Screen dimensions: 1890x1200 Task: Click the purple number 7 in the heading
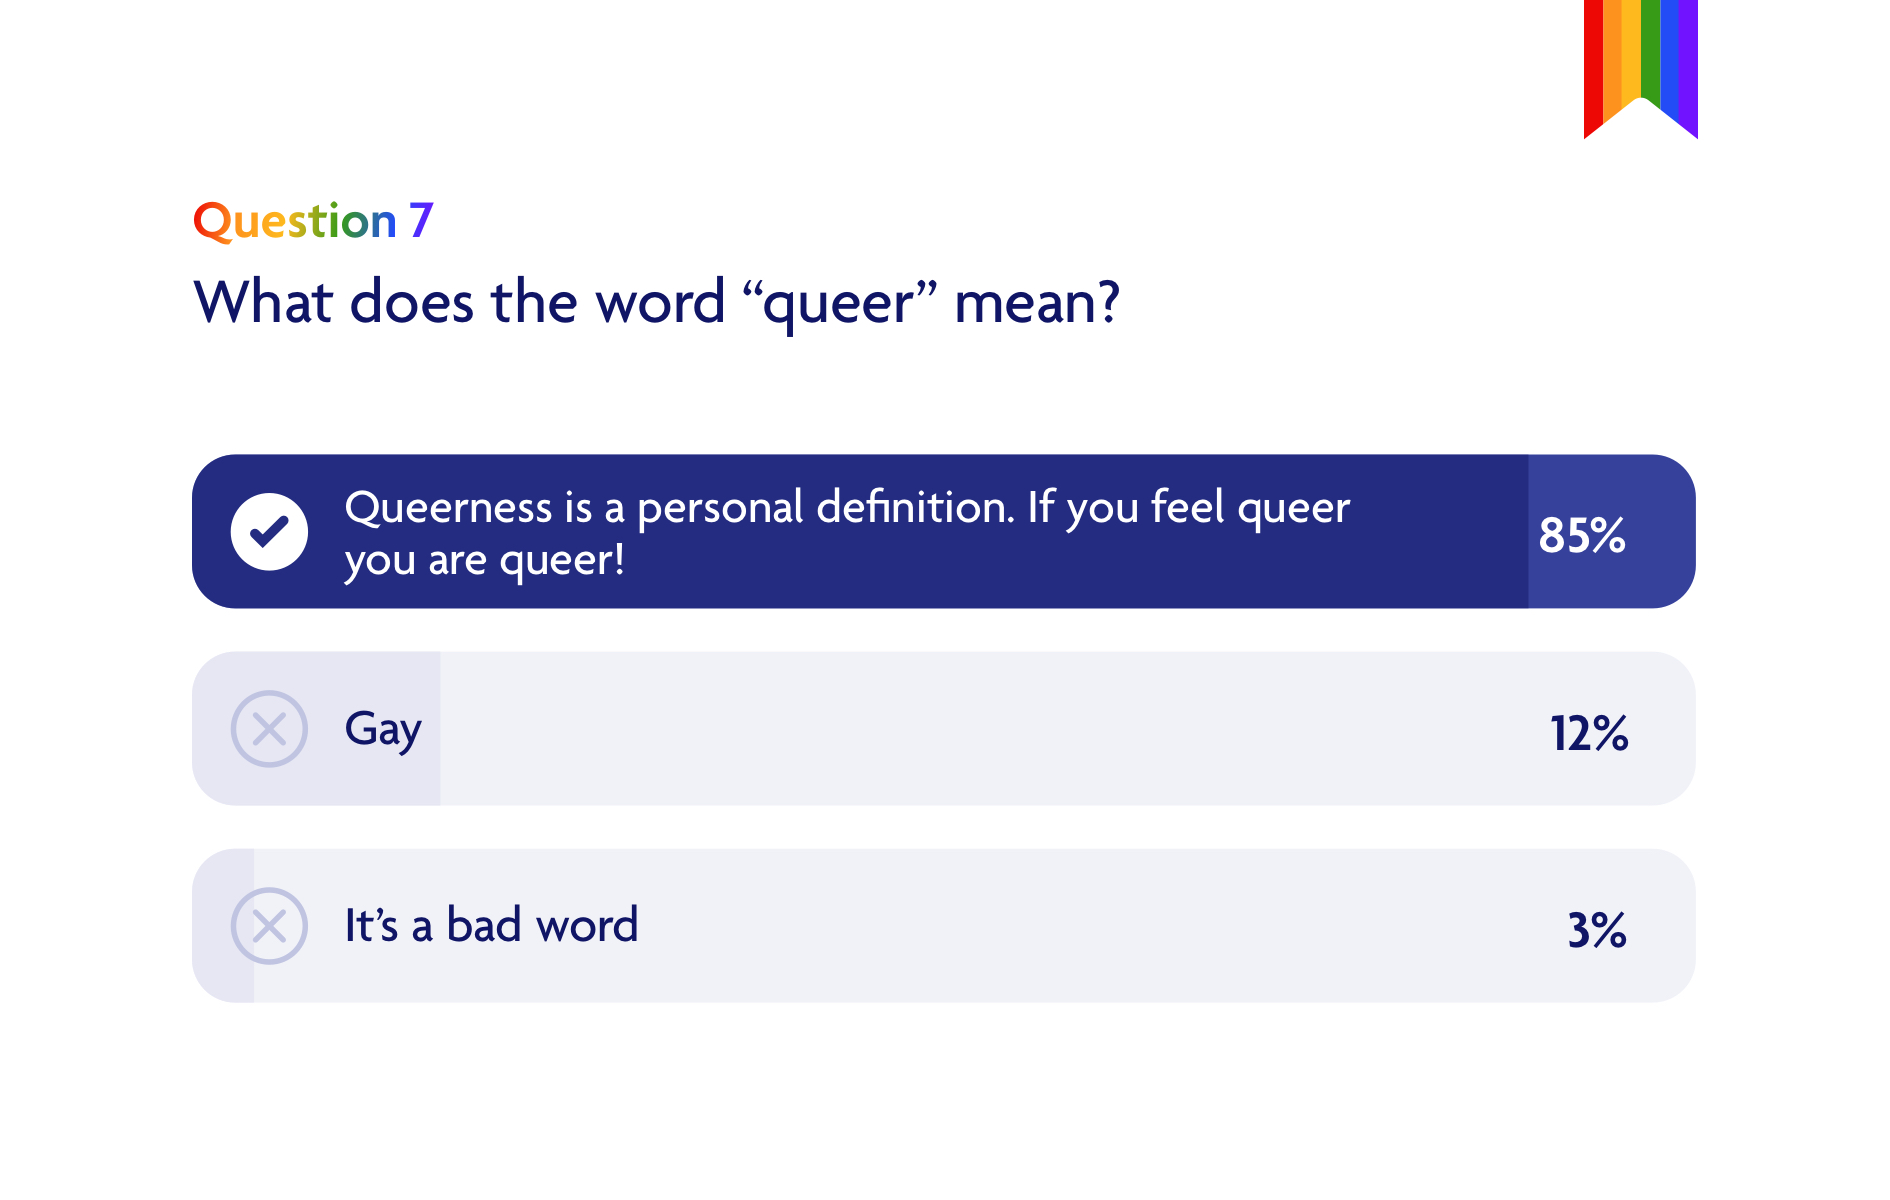tap(421, 221)
